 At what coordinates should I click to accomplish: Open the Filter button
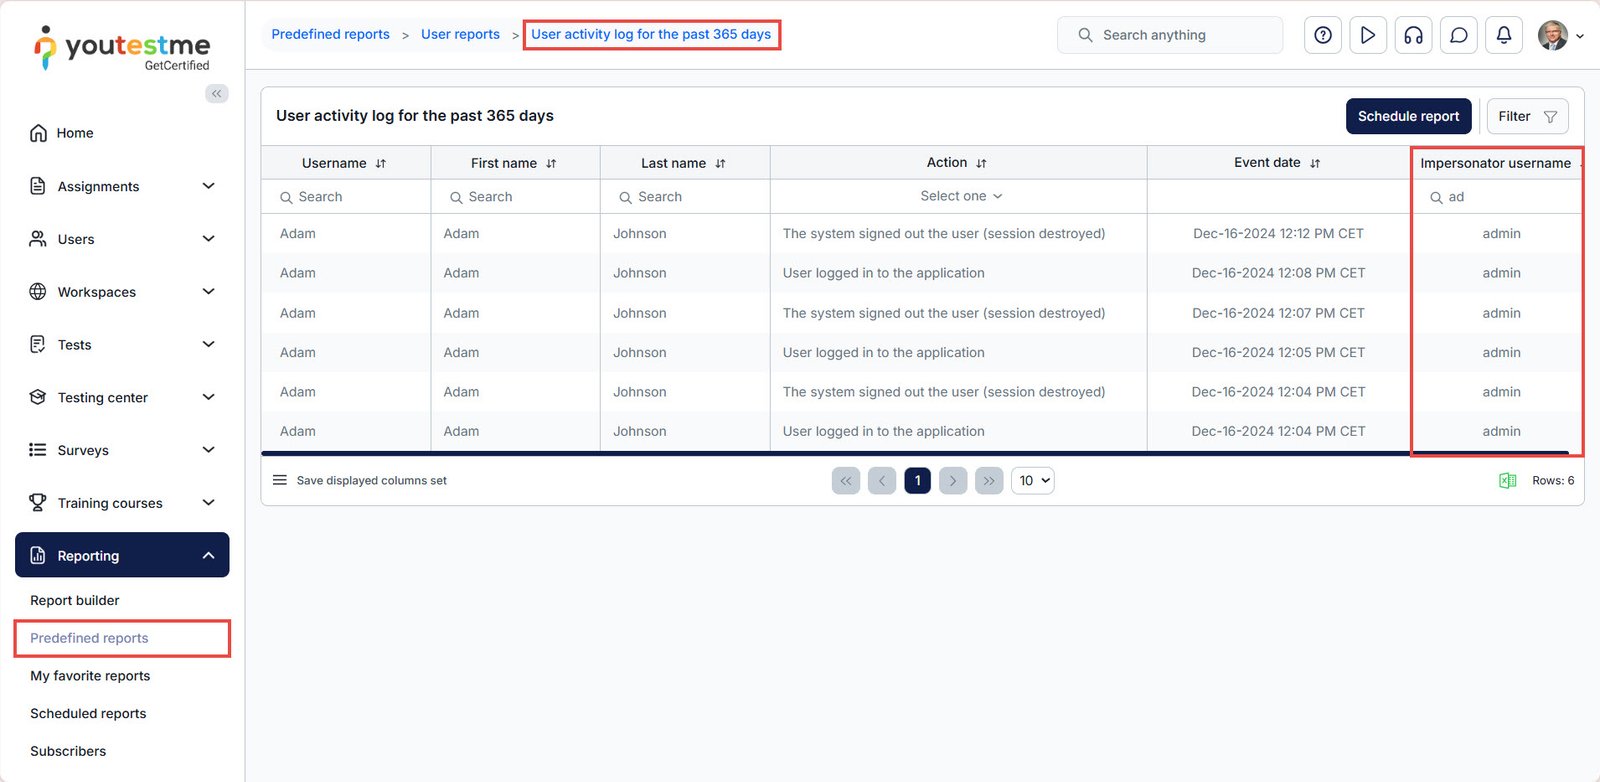point(1526,116)
